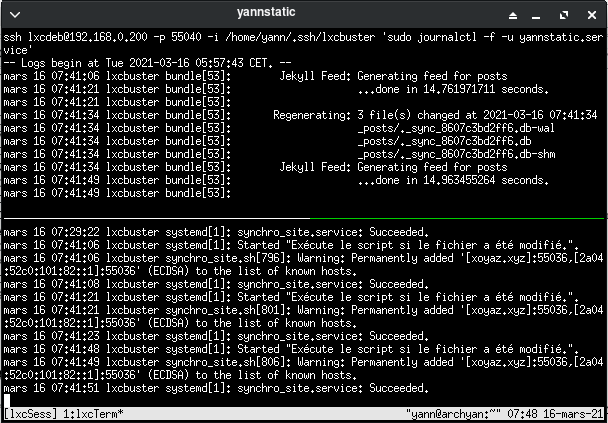The width and height of the screenshot is (608, 423).
Task: Click the 'Regenerating: 3 file(s) changed' line
Action: [x=430, y=114]
